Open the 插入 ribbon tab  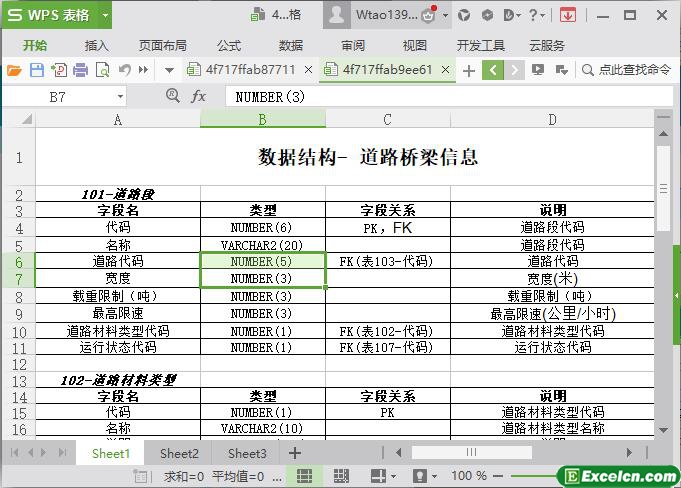pos(97,45)
